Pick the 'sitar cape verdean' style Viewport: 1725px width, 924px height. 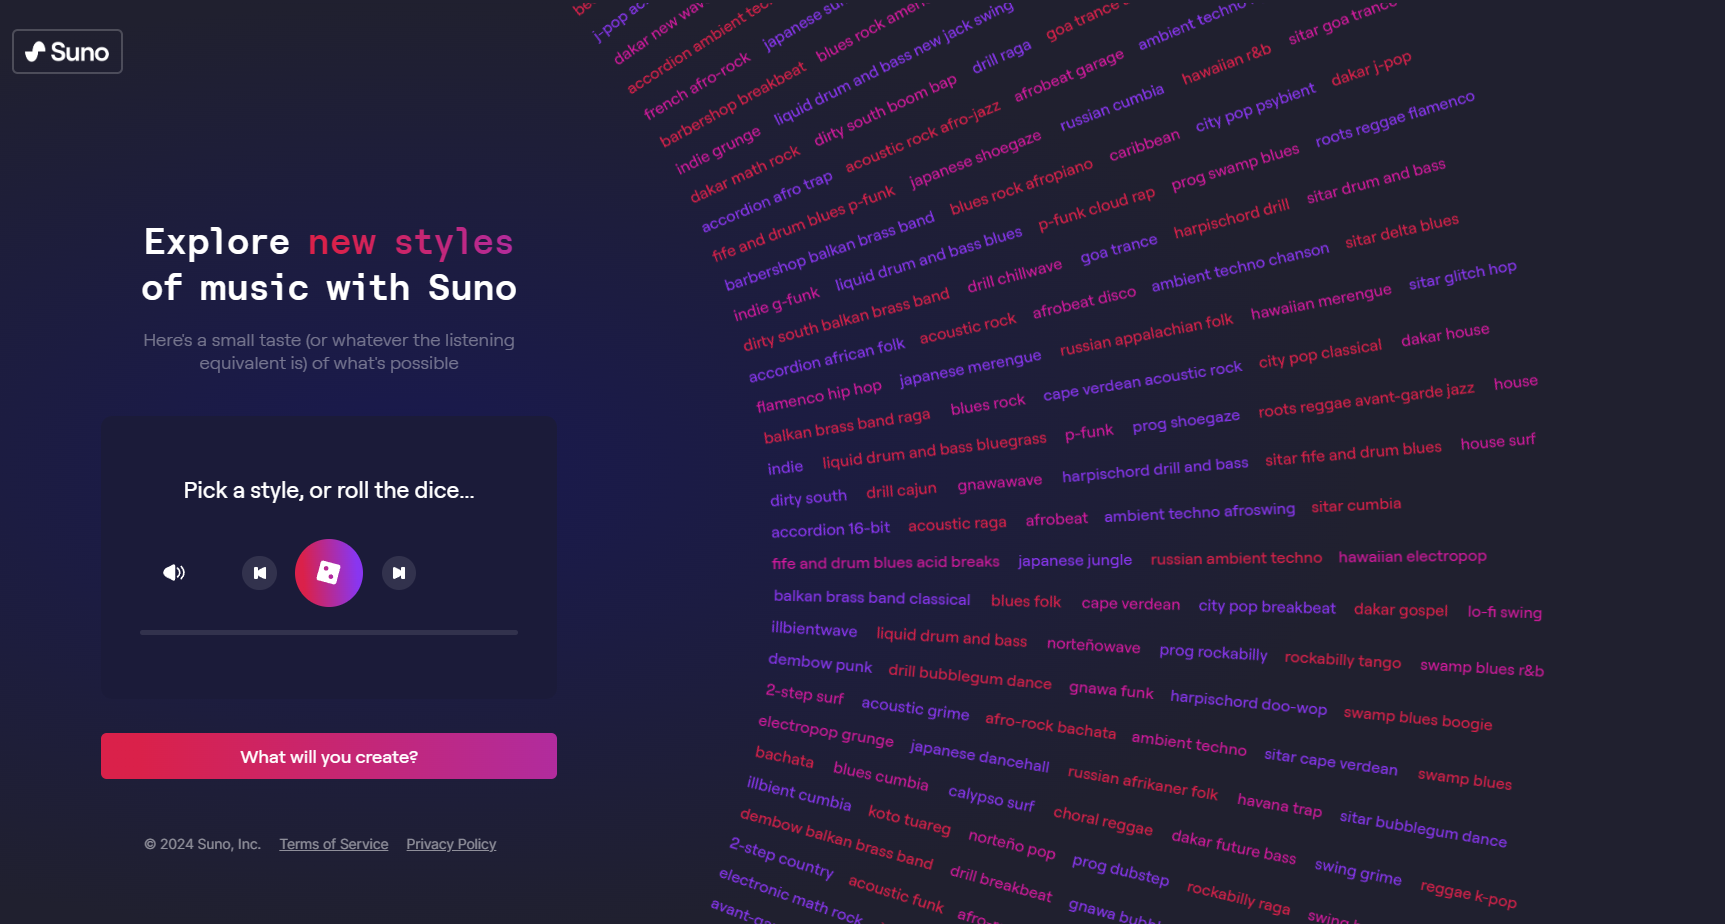pyautogui.click(x=1331, y=761)
